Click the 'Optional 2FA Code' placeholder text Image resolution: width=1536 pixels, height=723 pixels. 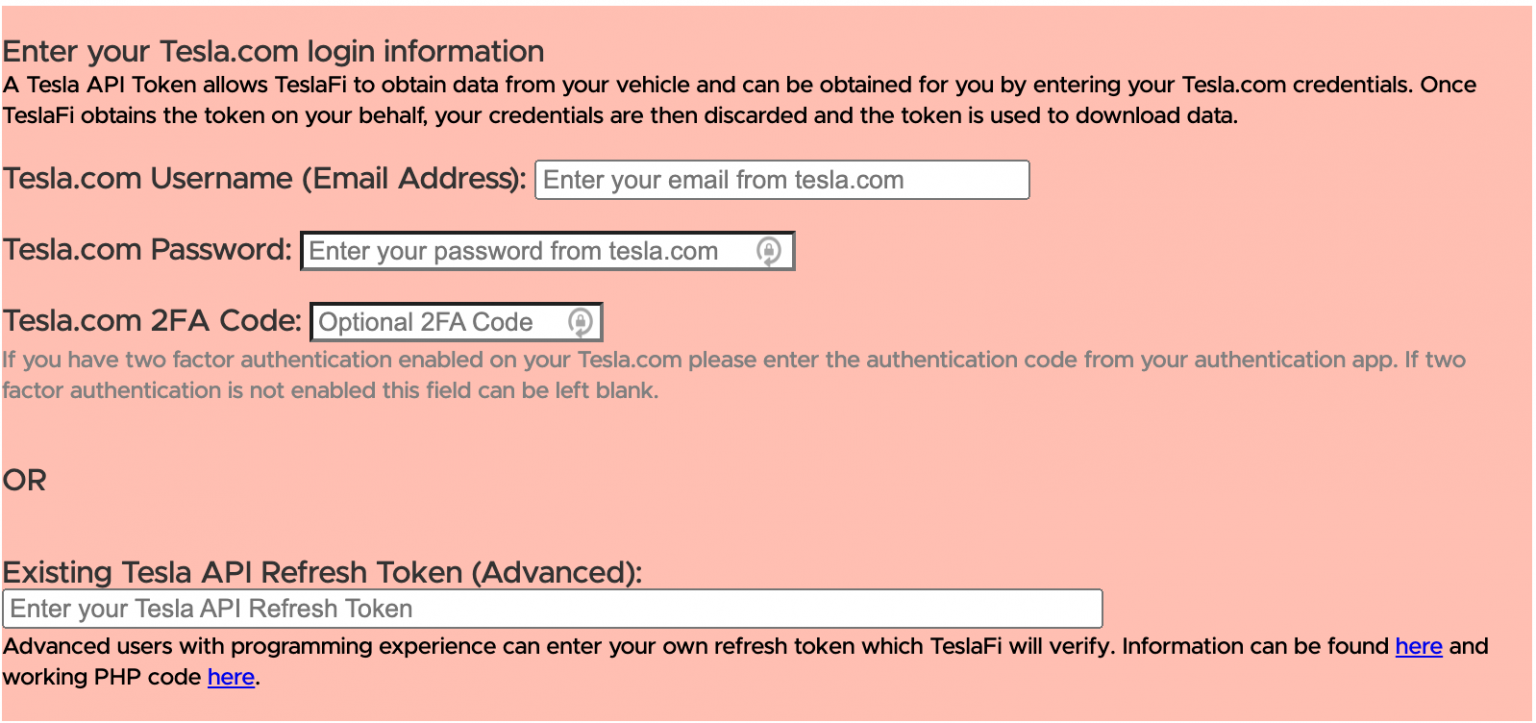tap(422, 321)
